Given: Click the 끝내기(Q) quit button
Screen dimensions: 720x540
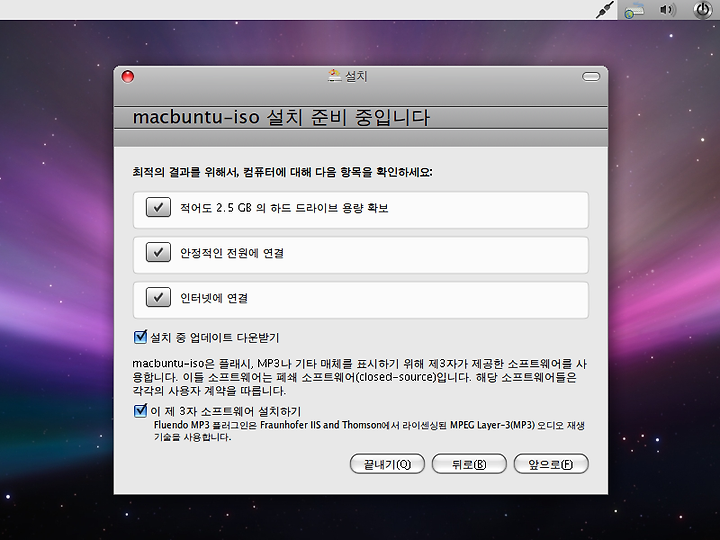Looking at the screenshot, I should [x=387, y=464].
